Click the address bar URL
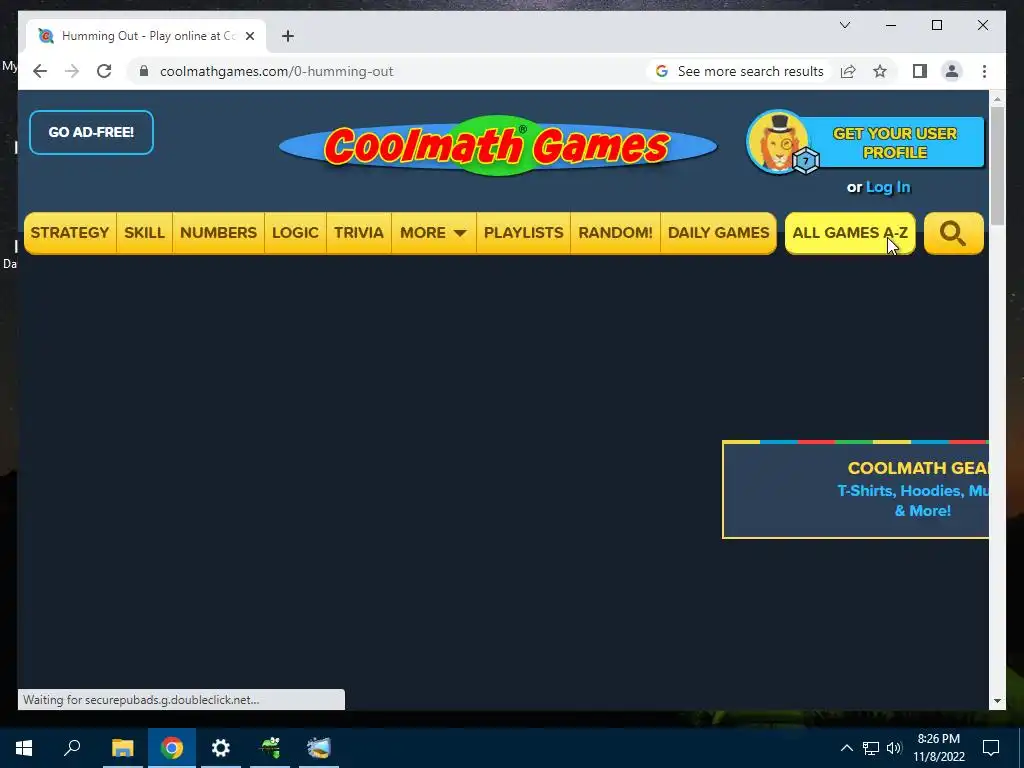Image resolution: width=1024 pixels, height=768 pixels. [x=276, y=71]
